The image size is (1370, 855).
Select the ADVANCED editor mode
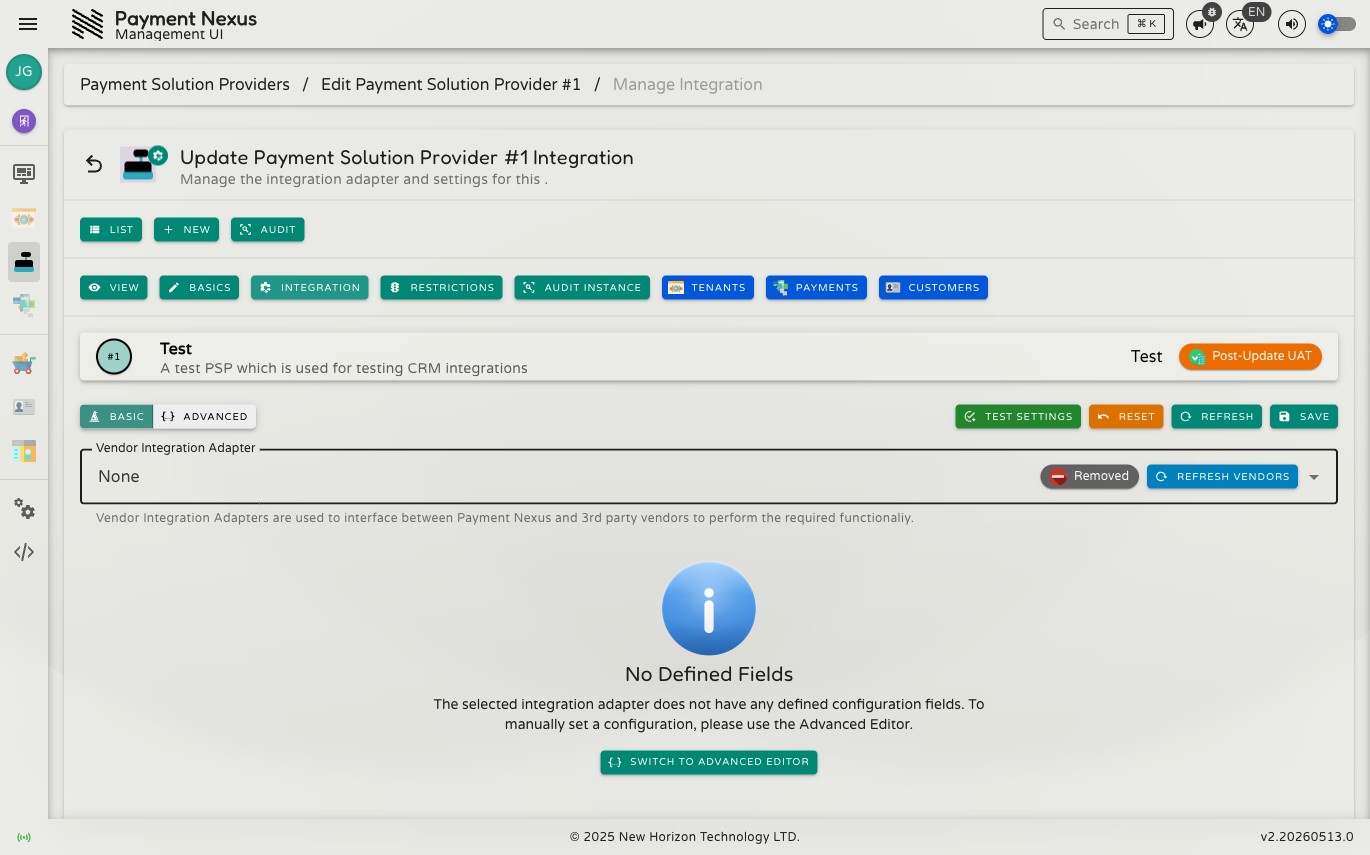tap(205, 417)
